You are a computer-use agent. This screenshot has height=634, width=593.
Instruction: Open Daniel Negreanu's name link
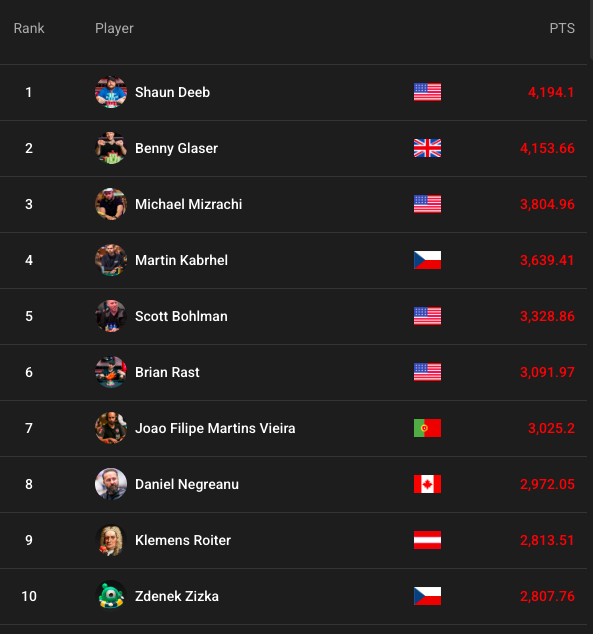click(187, 484)
